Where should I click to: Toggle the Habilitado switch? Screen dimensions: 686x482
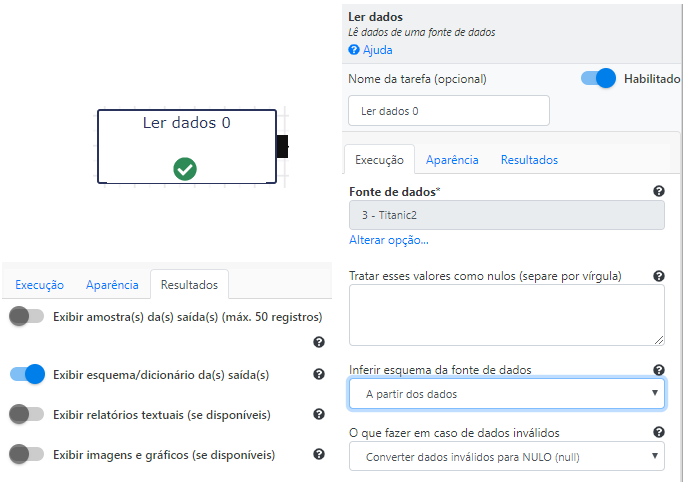pyautogui.click(x=598, y=78)
